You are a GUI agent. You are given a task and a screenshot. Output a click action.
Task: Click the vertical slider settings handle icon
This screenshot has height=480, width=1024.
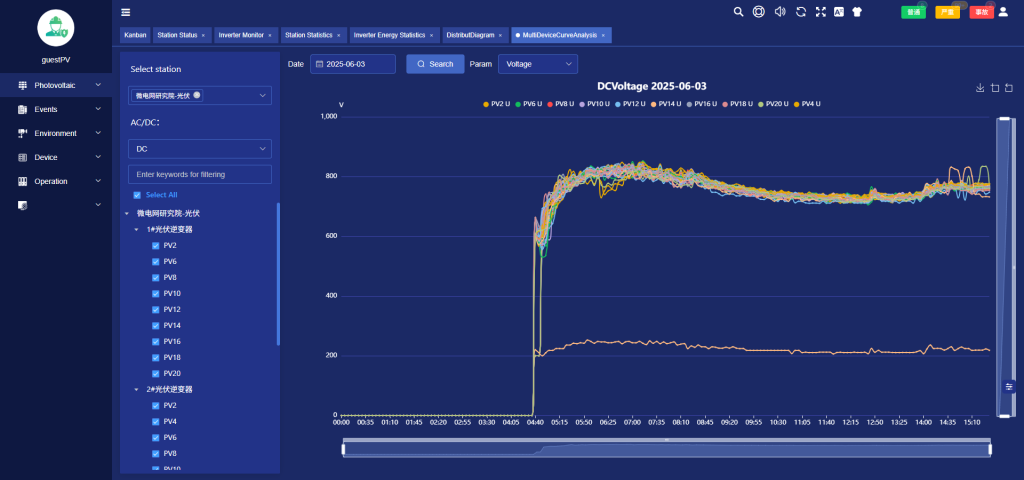(x=1010, y=387)
